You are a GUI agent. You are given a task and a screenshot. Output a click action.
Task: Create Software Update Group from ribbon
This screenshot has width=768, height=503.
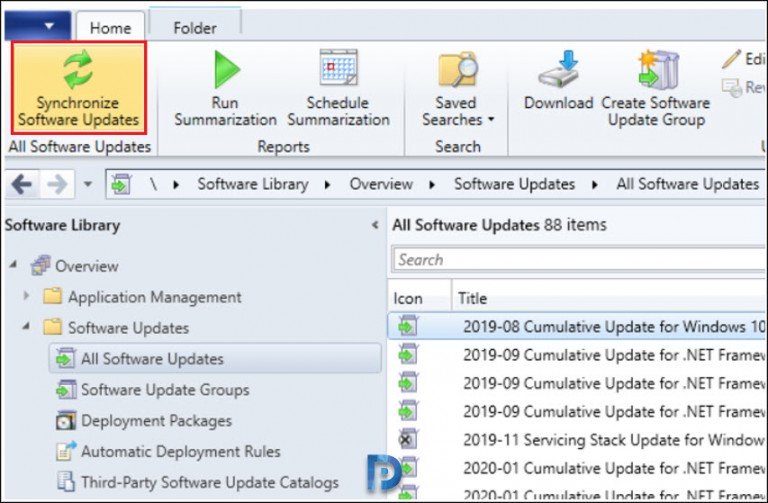point(656,89)
